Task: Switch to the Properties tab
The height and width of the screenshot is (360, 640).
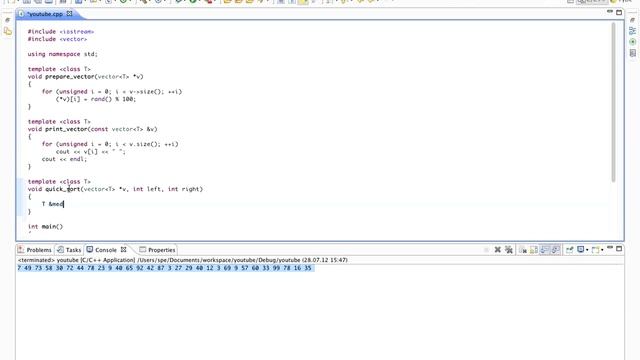Action: pyautogui.click(x=158, y=250)
